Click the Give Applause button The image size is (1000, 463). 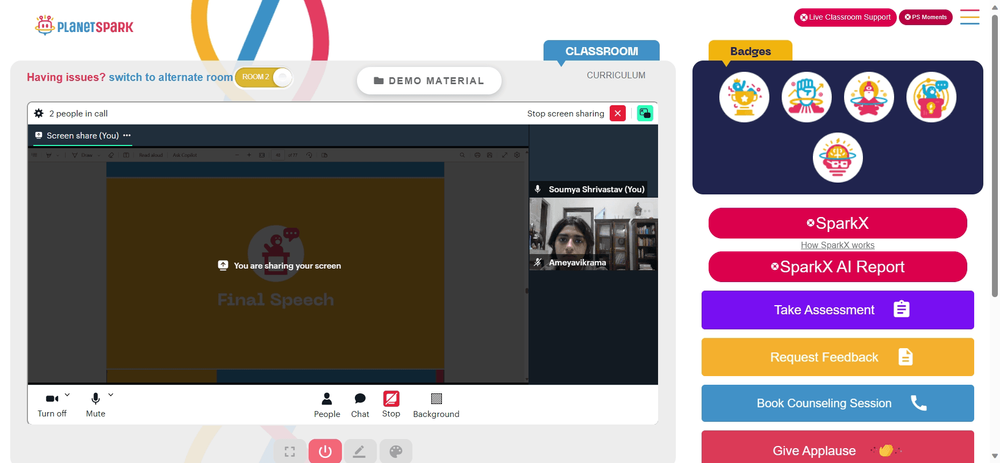point(837,448)
